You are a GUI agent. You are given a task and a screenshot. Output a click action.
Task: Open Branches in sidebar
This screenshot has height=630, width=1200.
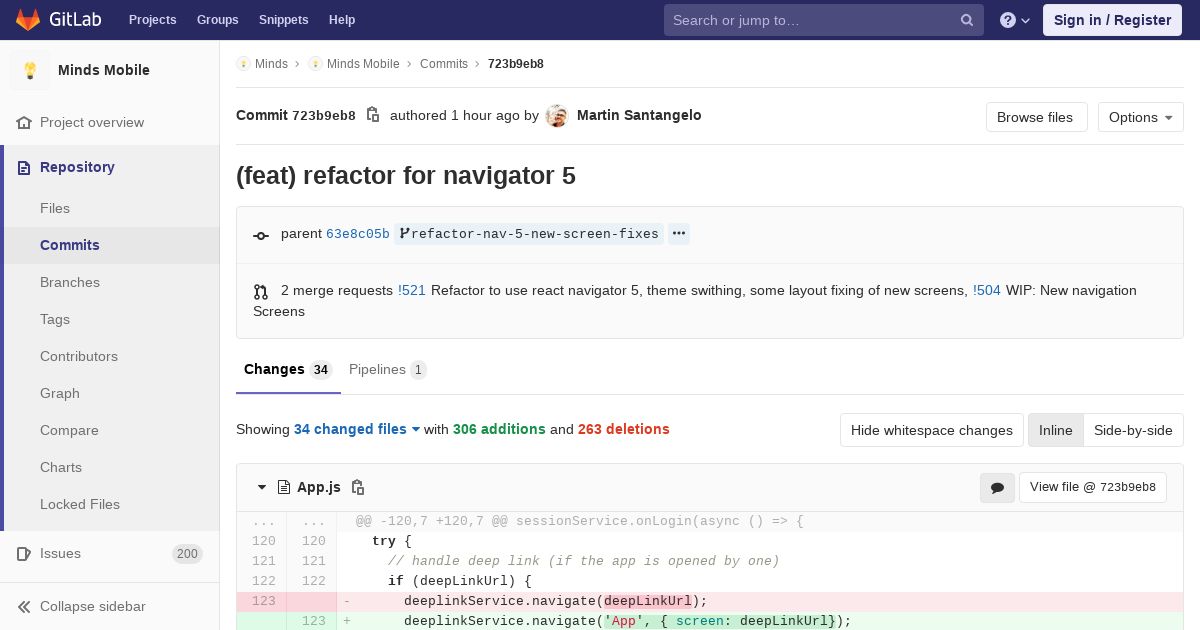(70, 283)
